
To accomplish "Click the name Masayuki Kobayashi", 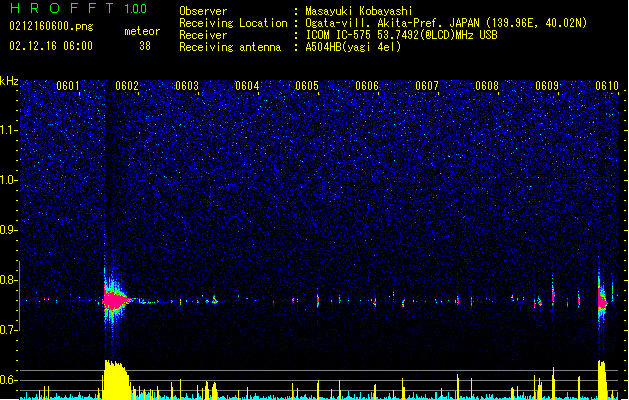I will [x=359, y=11].
